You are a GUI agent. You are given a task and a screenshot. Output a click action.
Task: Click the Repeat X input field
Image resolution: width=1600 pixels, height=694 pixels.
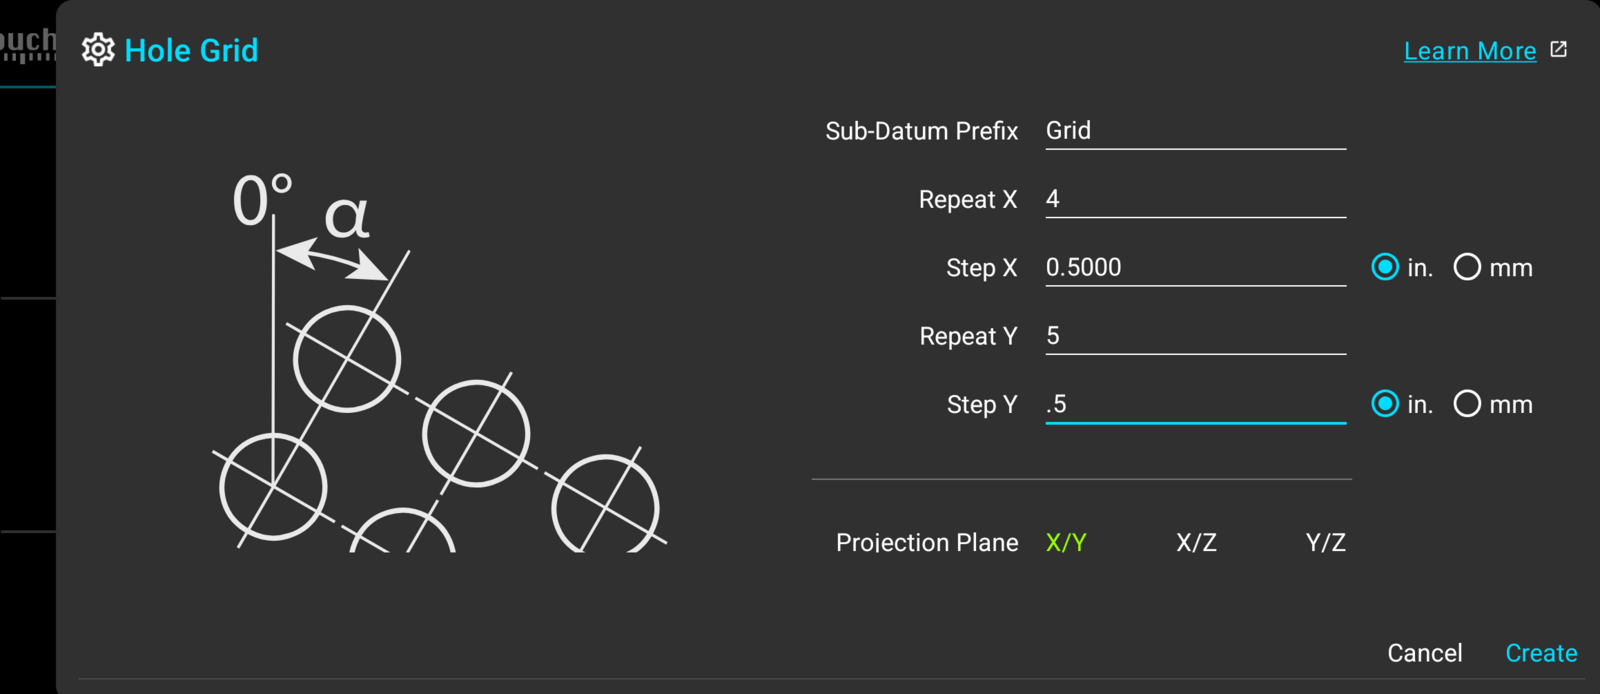pyautogui.click(x=1196, y=199)
